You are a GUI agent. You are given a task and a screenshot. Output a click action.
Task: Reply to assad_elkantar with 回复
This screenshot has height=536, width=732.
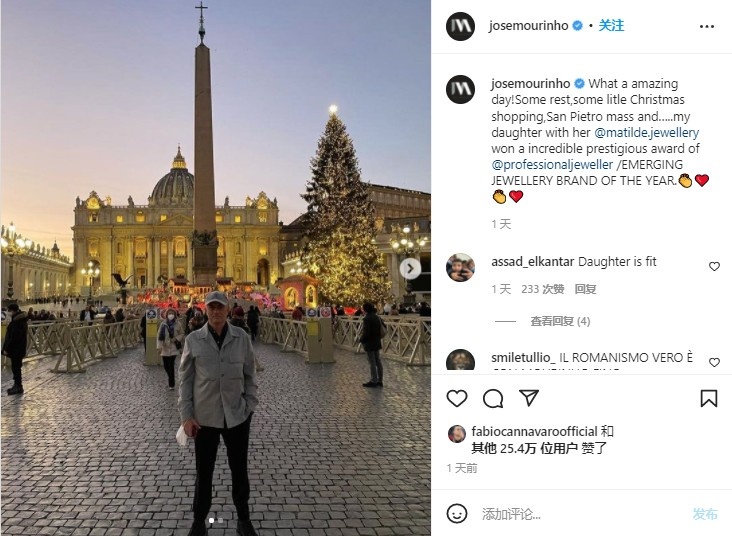pyautogui.click(x=585, y=289)
